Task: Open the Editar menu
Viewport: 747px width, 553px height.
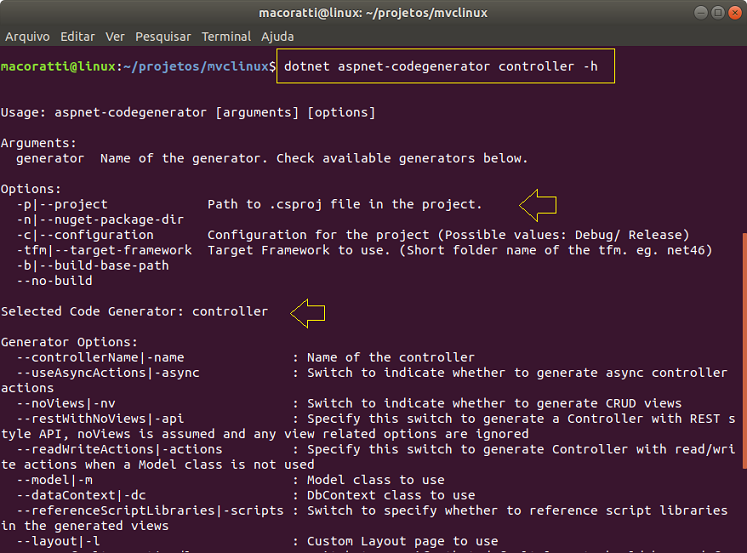Action: 77,37
